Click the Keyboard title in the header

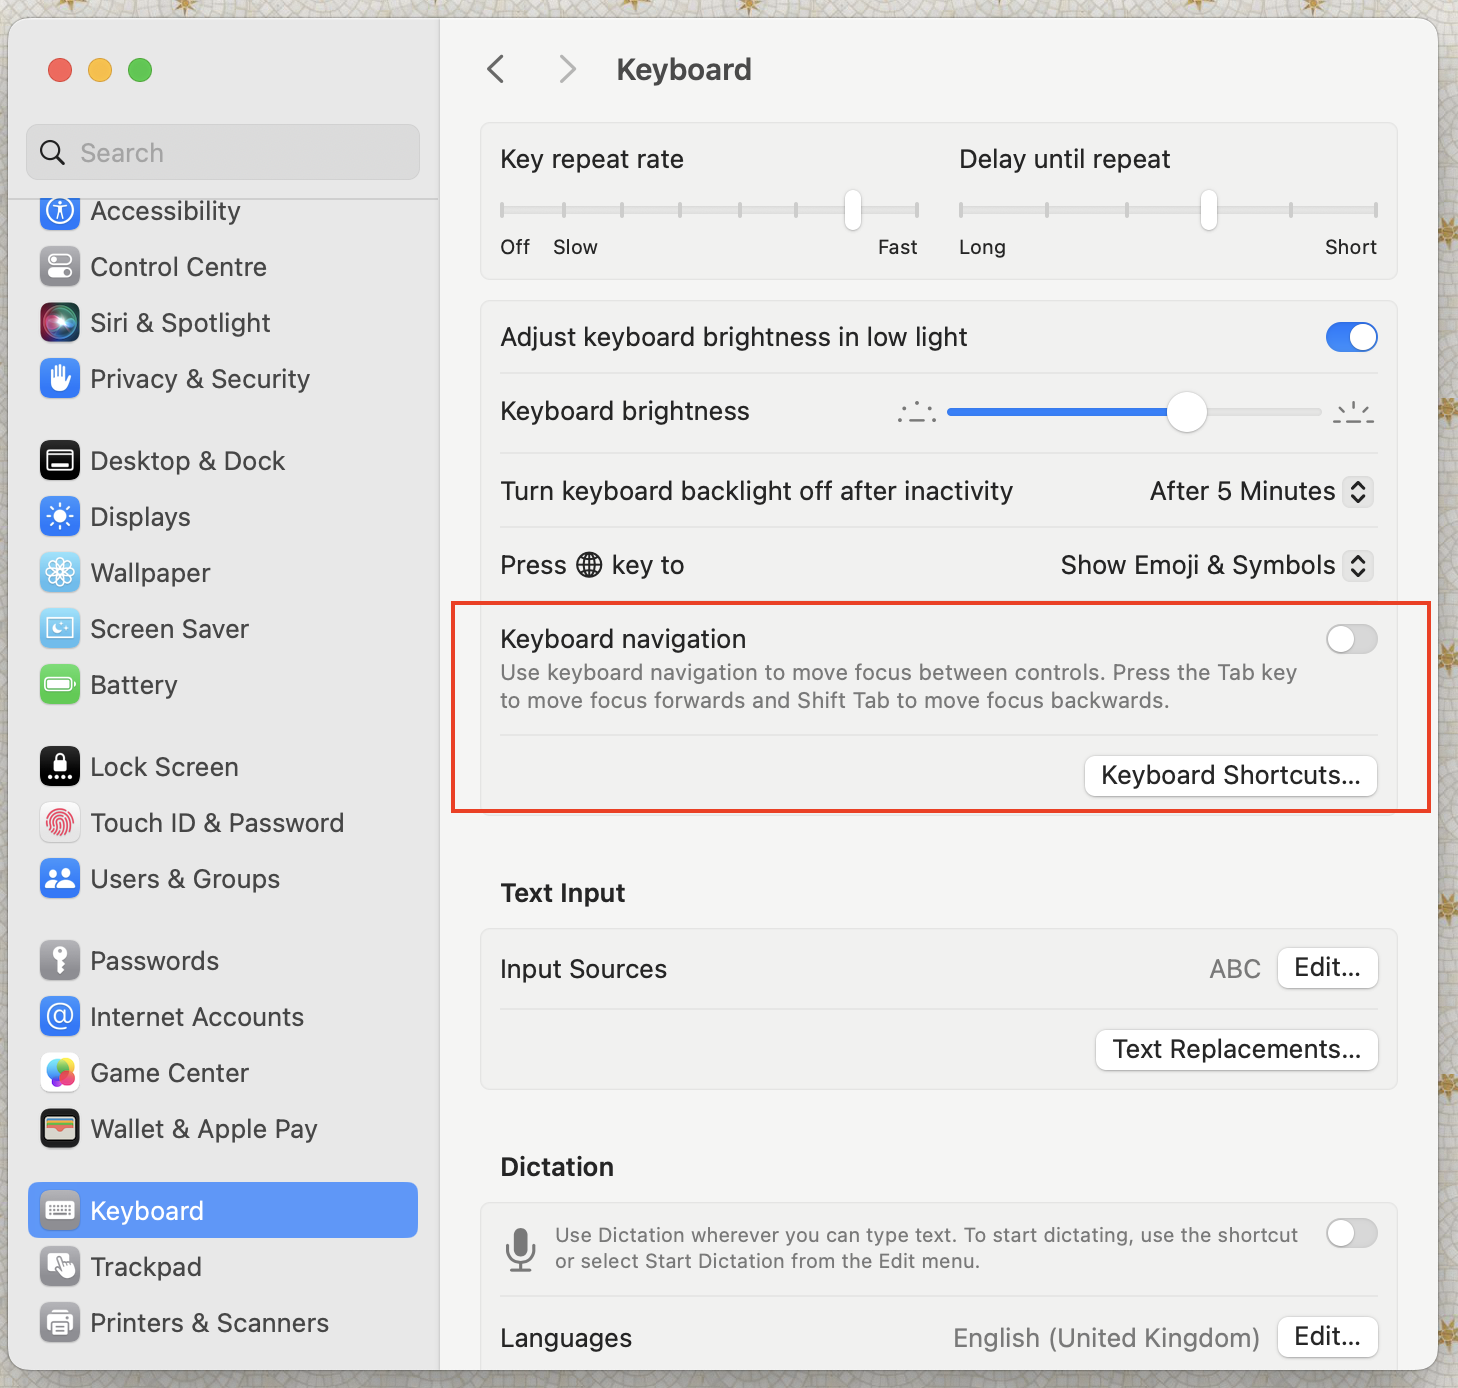point(684,69)
